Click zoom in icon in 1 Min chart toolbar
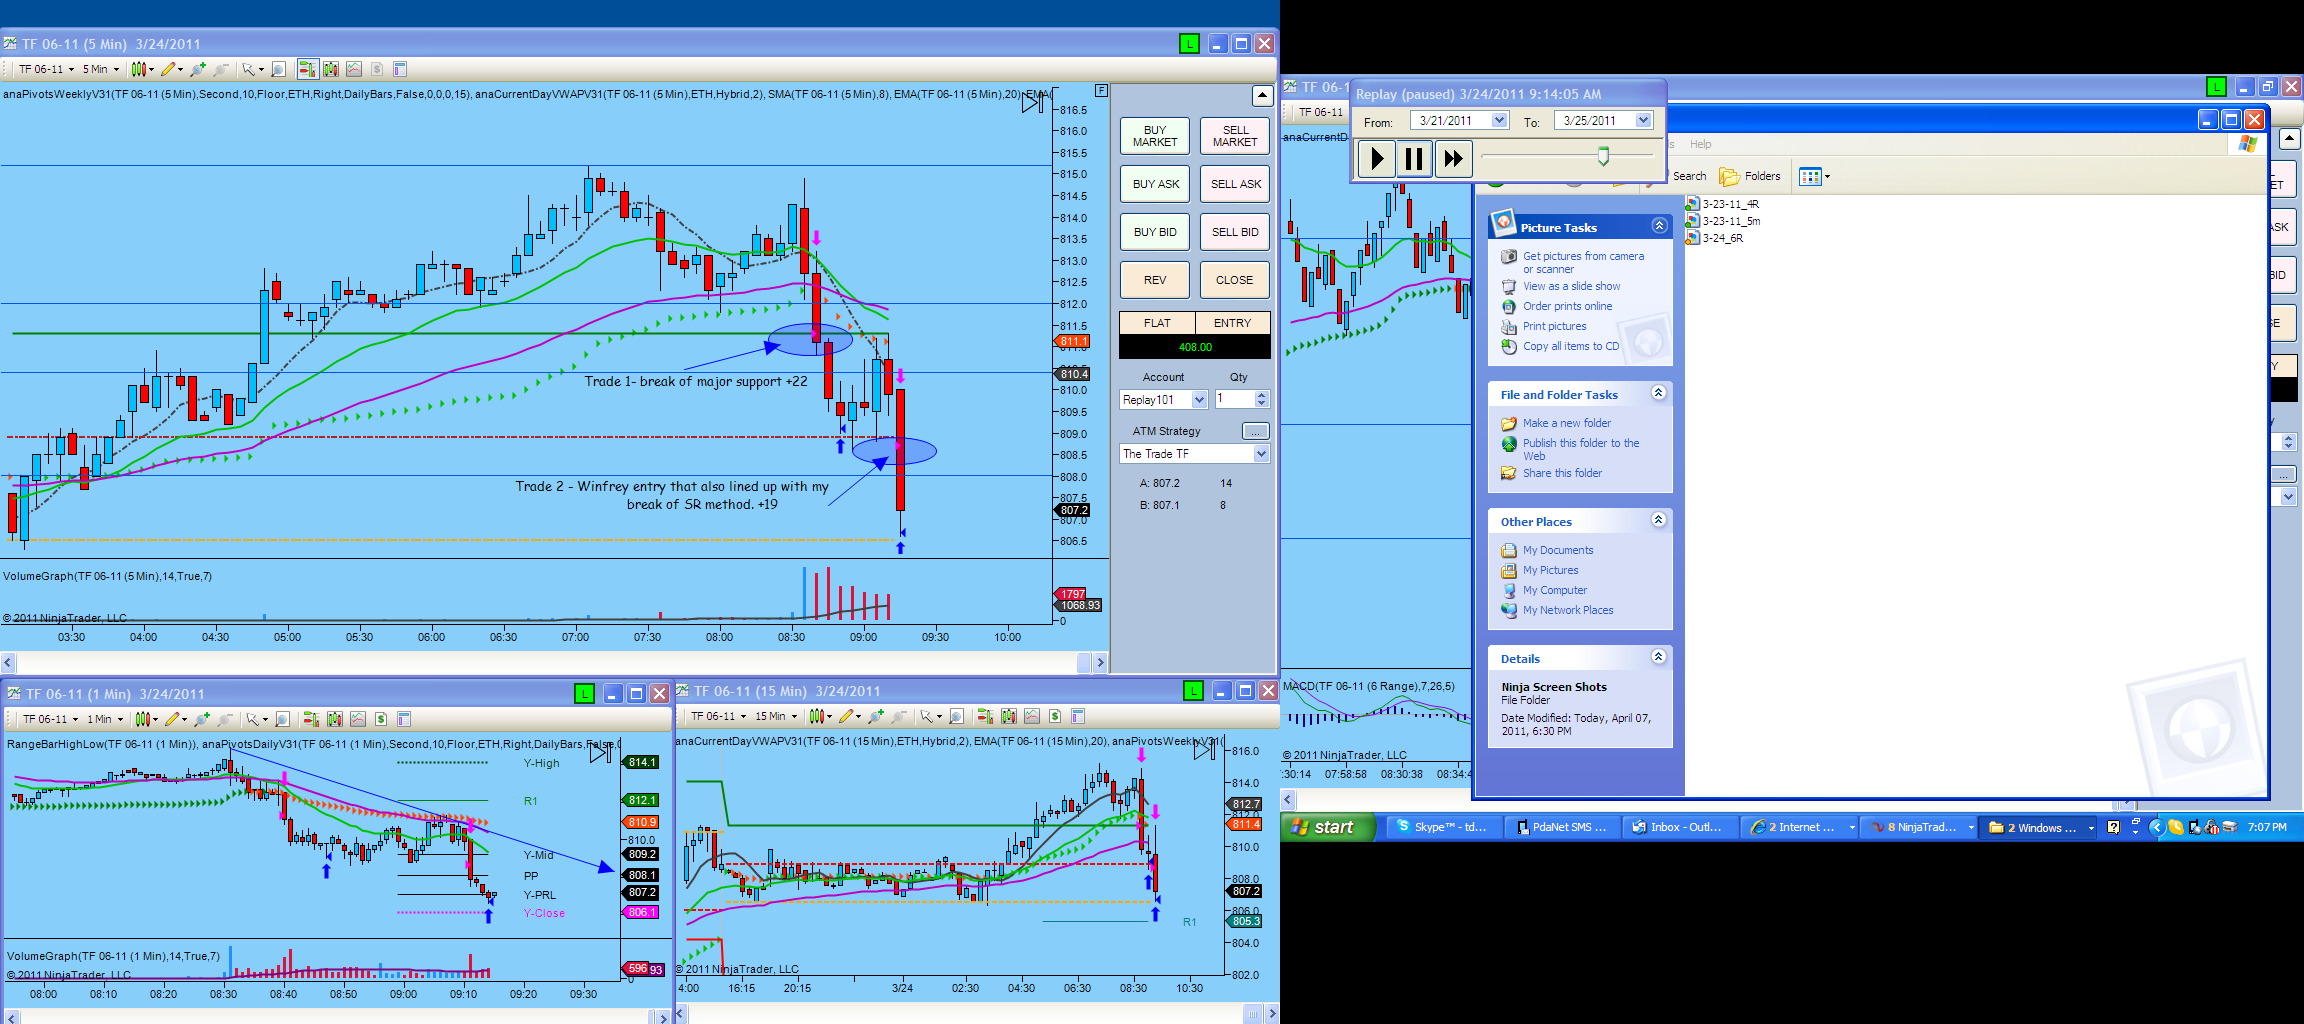 [x=202, y=719]
